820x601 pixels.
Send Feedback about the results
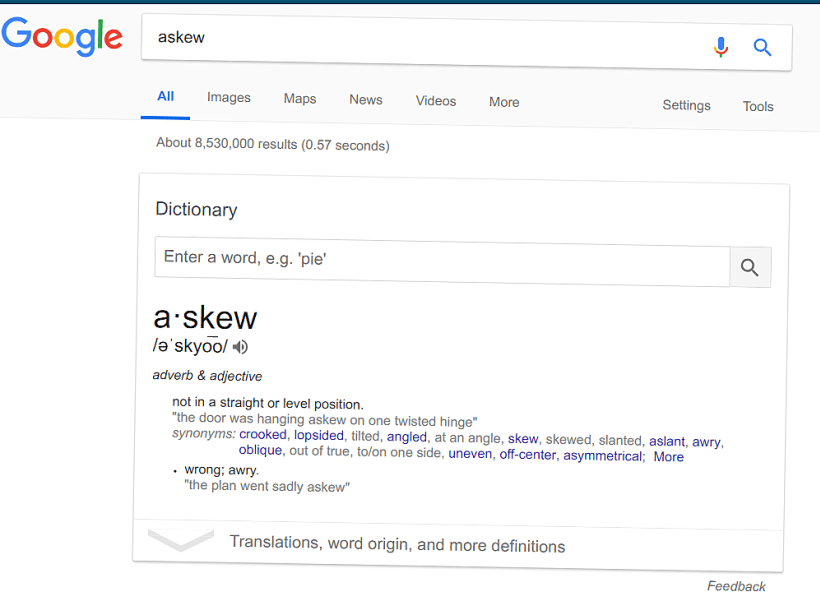pyautogui.click(x=736, y=586)
